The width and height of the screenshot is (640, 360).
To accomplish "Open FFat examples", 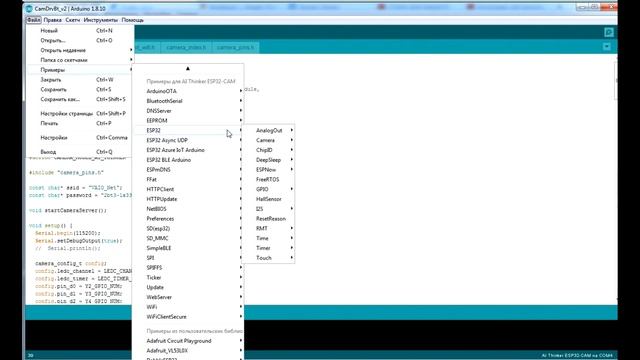I will click(188, 179).
